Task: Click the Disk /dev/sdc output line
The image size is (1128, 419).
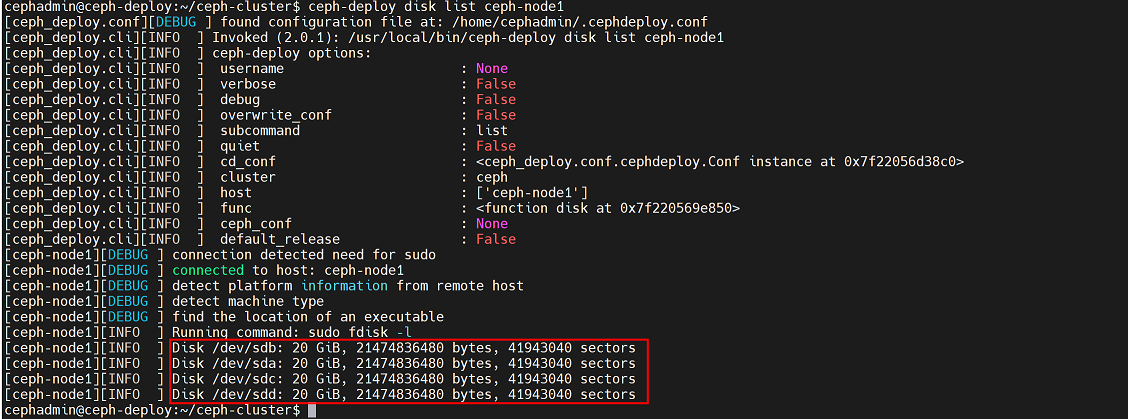Action: click(403, 379)
